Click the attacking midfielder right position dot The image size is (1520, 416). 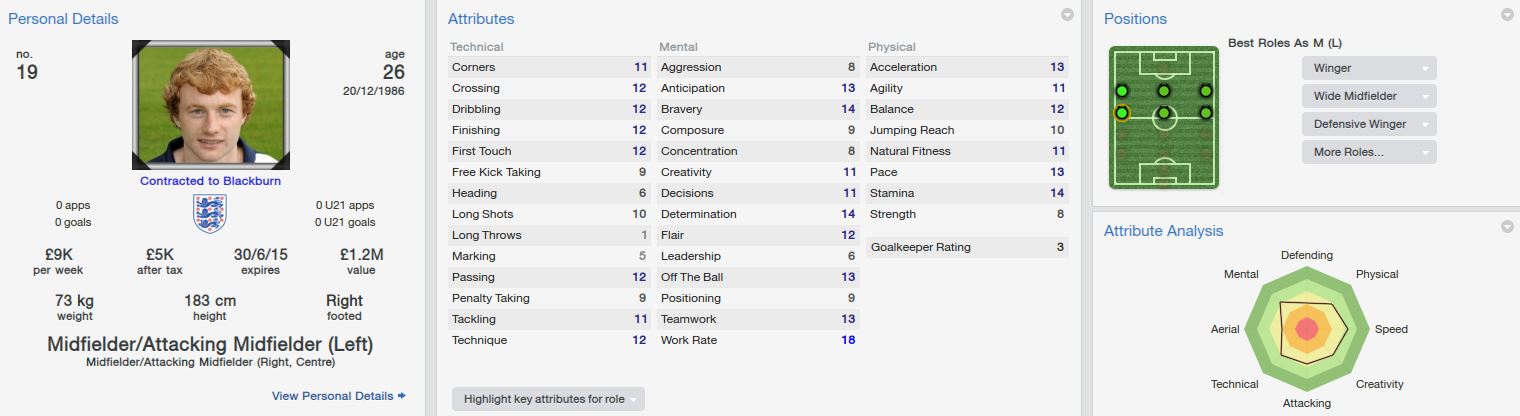pyautogui.click(x=1206, y=91)
